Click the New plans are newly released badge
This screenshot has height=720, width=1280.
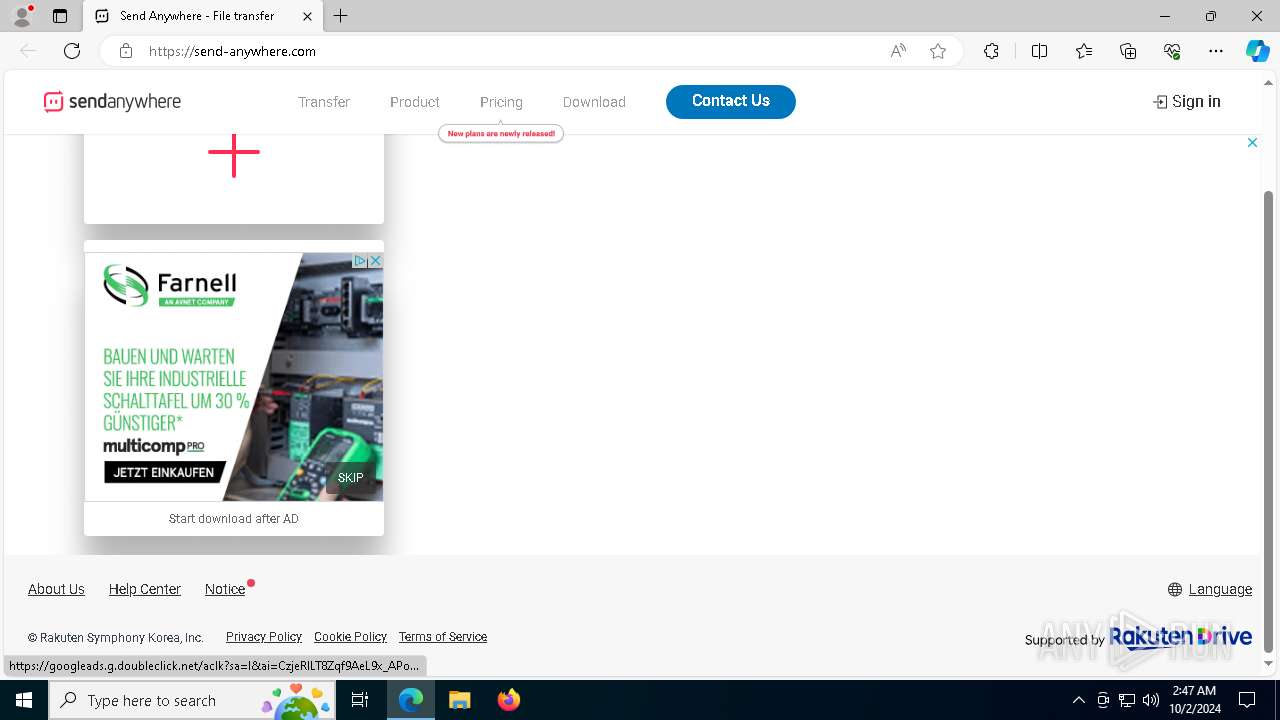[x=501, y=133]
